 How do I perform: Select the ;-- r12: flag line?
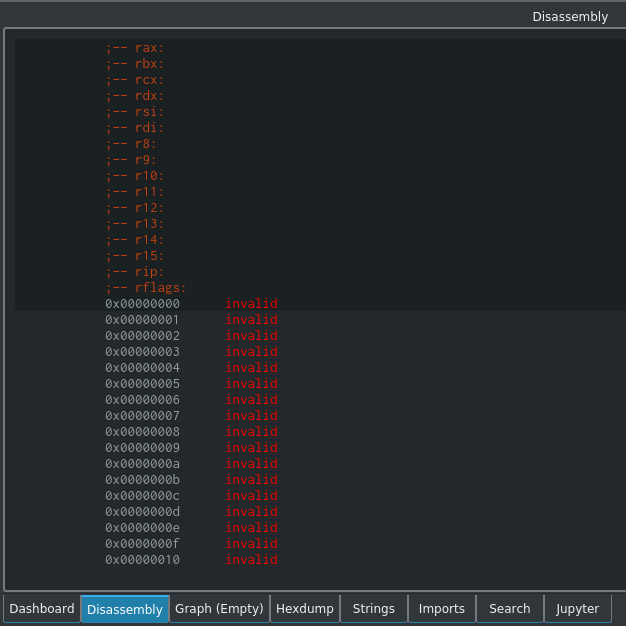(135, 208)
